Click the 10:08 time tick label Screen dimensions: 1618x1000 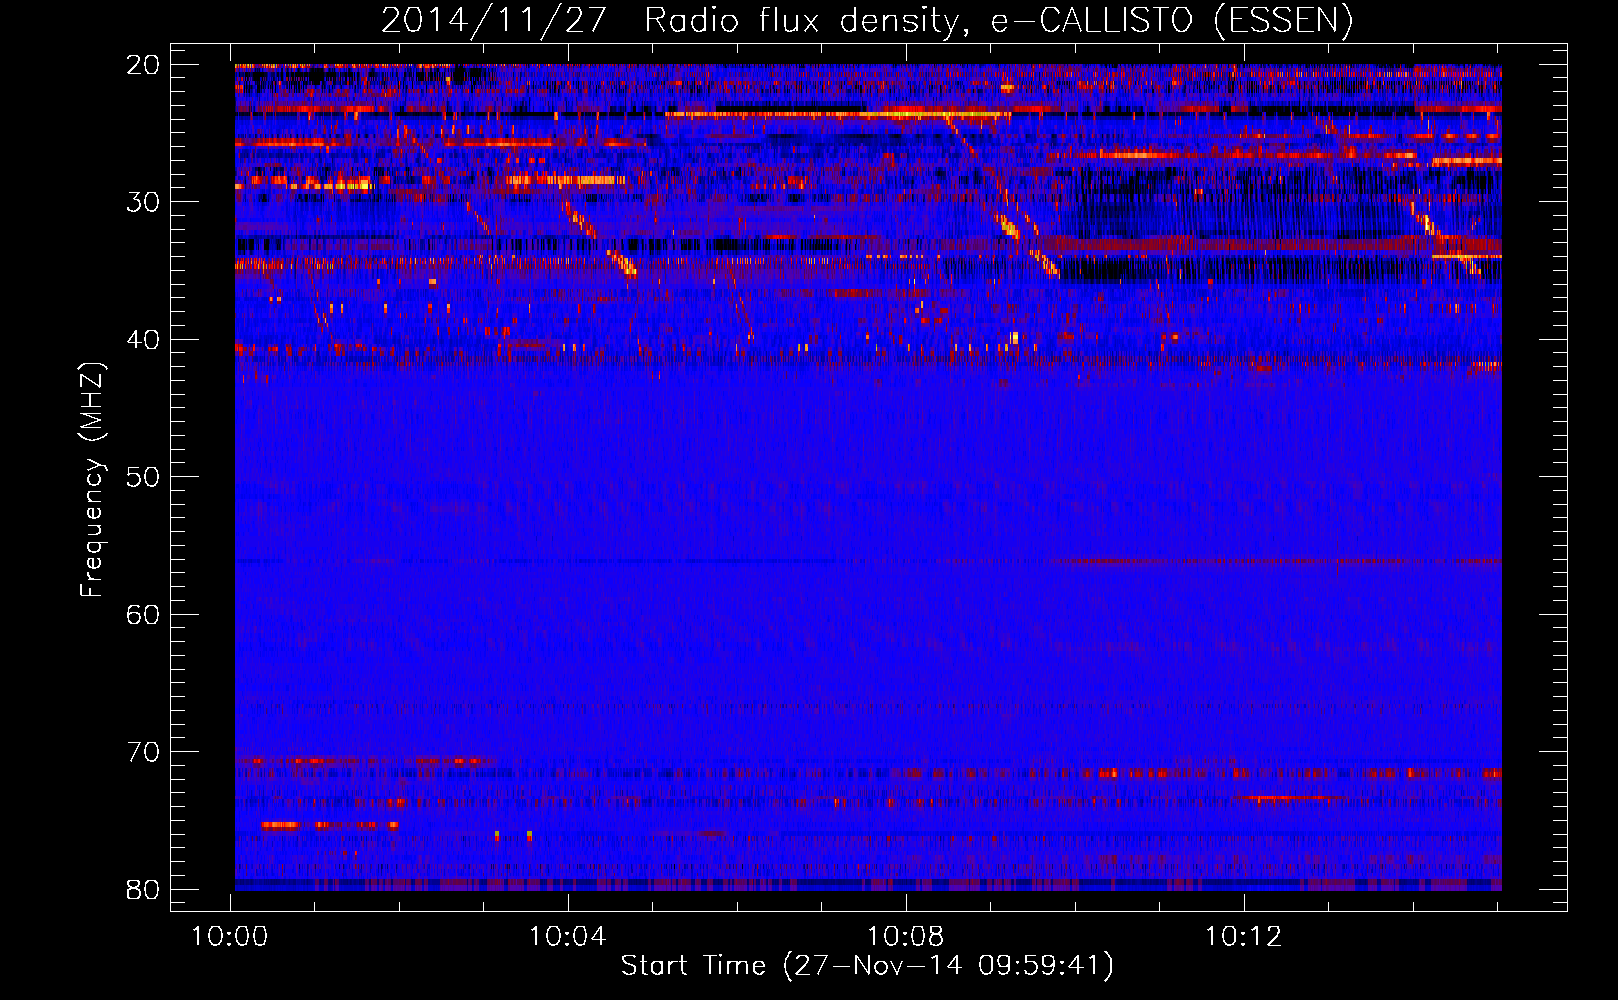pos(906,937)
